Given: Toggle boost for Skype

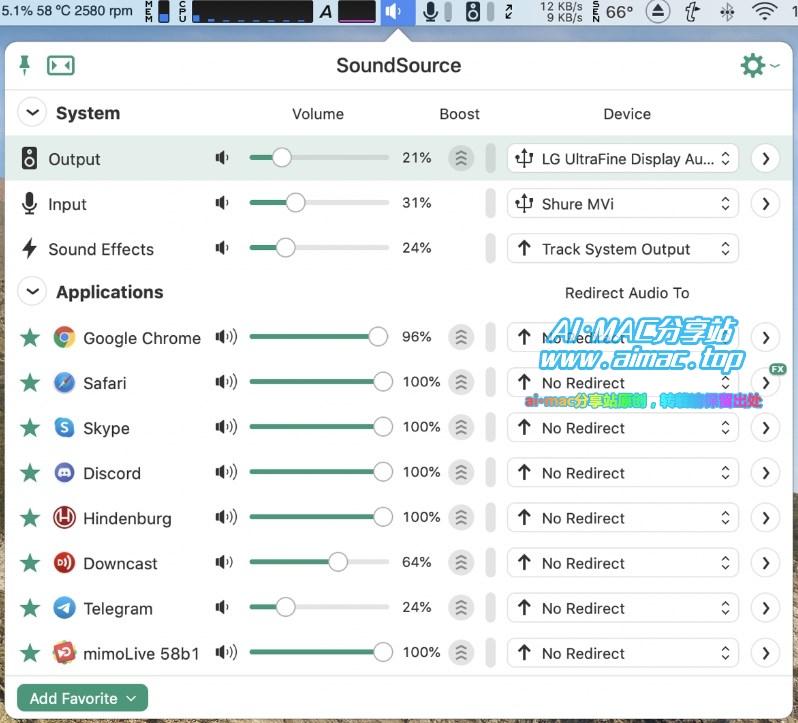Looking at the screenshot, I should [x=461, y=427].
